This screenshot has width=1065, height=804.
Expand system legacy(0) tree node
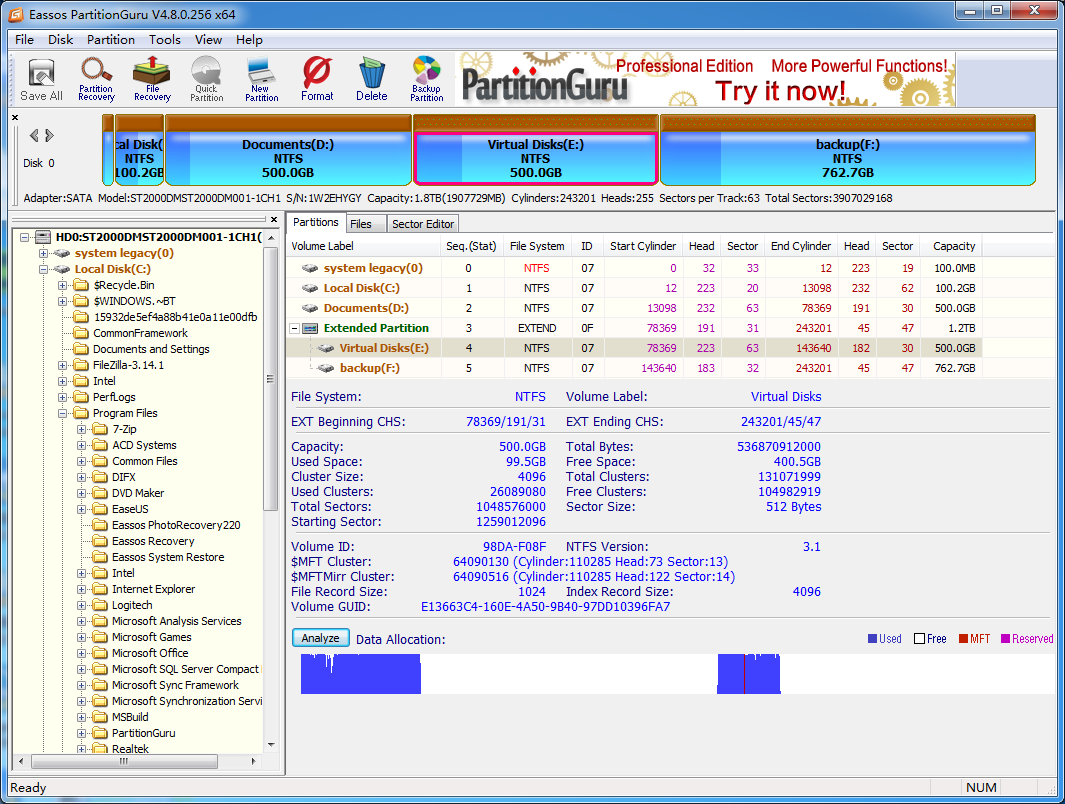tap(43, 253)
